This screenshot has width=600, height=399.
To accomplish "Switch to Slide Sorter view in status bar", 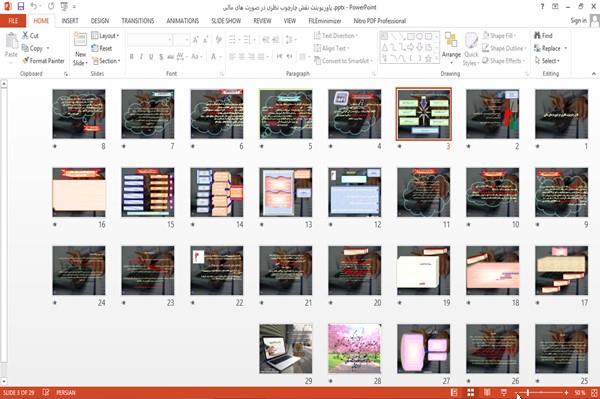I will pyautogui.click(x=471, y=392).
